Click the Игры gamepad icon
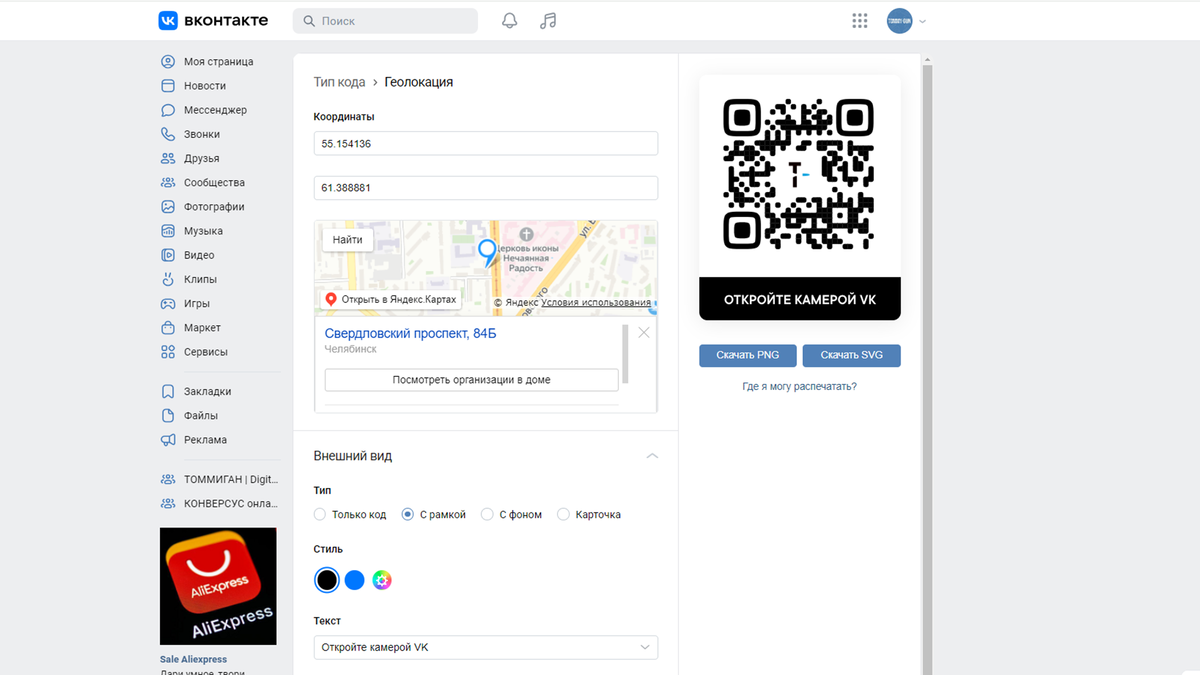This screenshot has width=1200, height=675. tap(168, 303)
